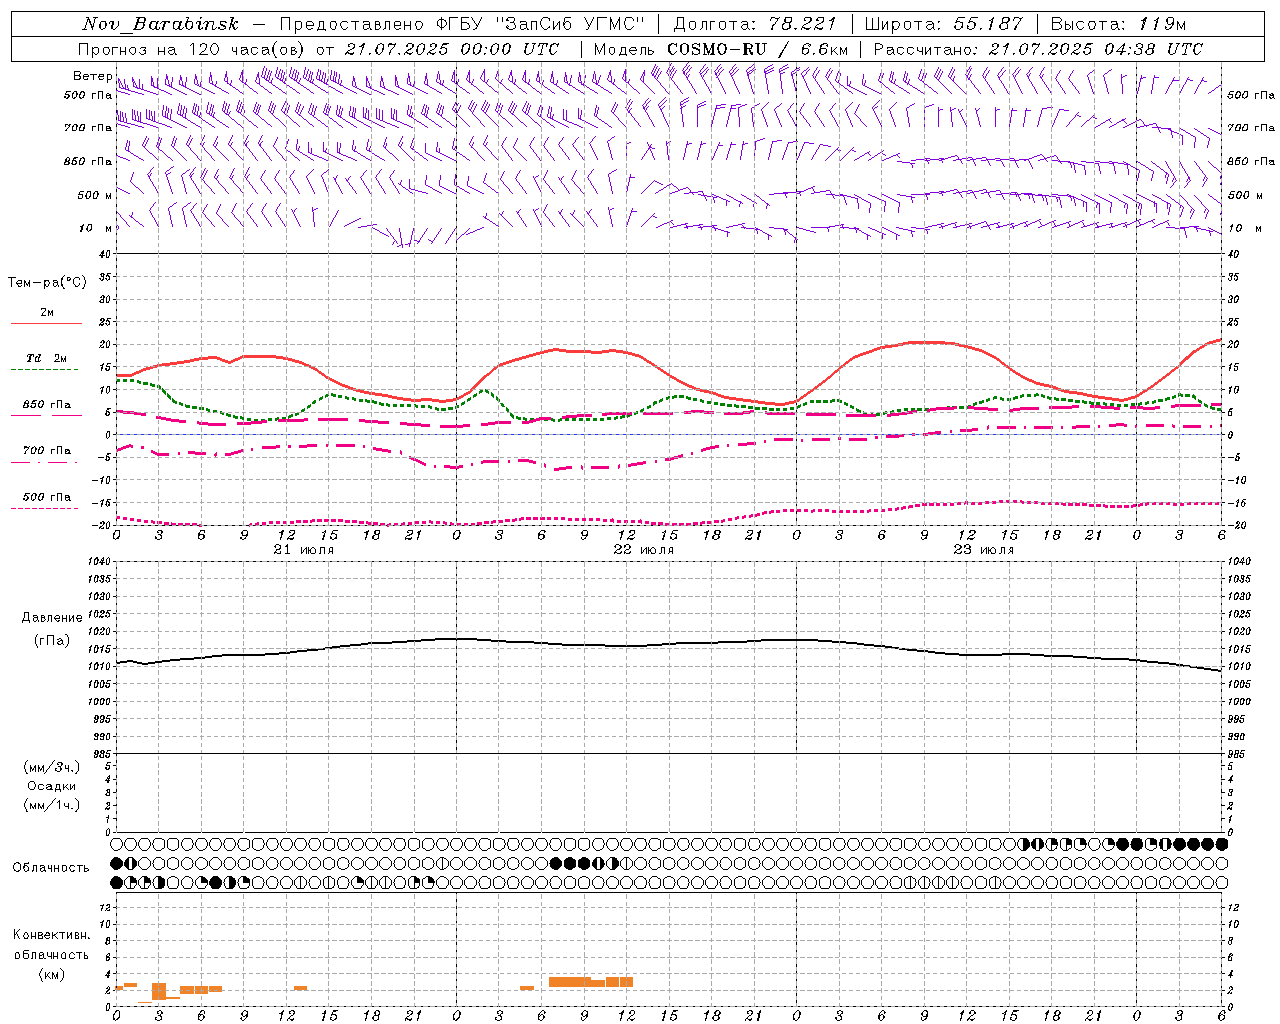Click the '21 июля' date label
Viewport: 1280px width, 1024px height.
(x=303, y=550)
